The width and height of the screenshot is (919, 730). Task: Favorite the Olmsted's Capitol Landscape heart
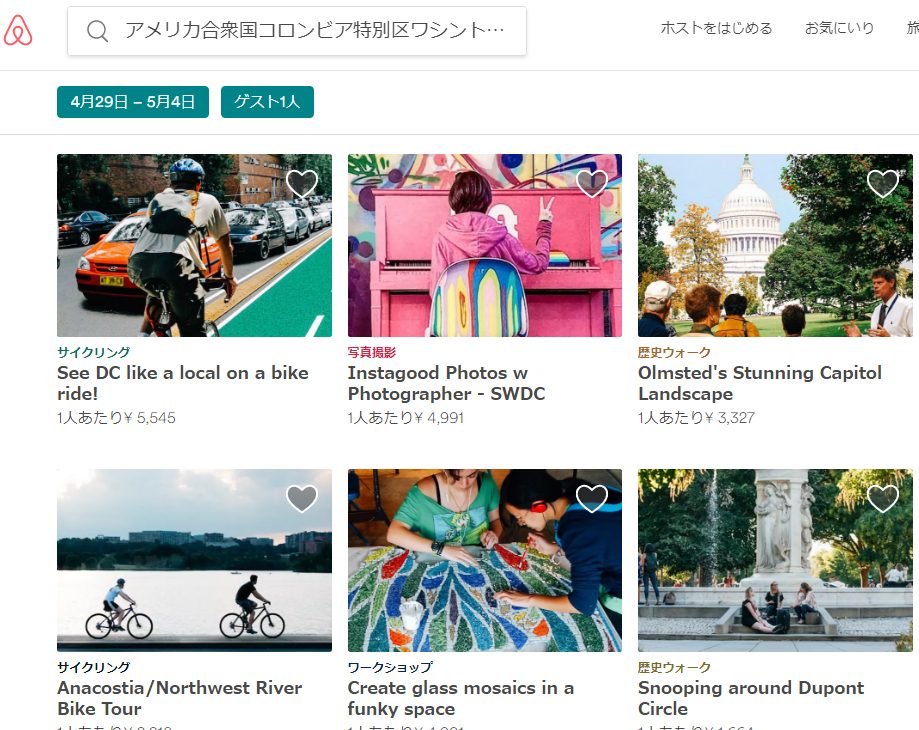click(883, 183)
